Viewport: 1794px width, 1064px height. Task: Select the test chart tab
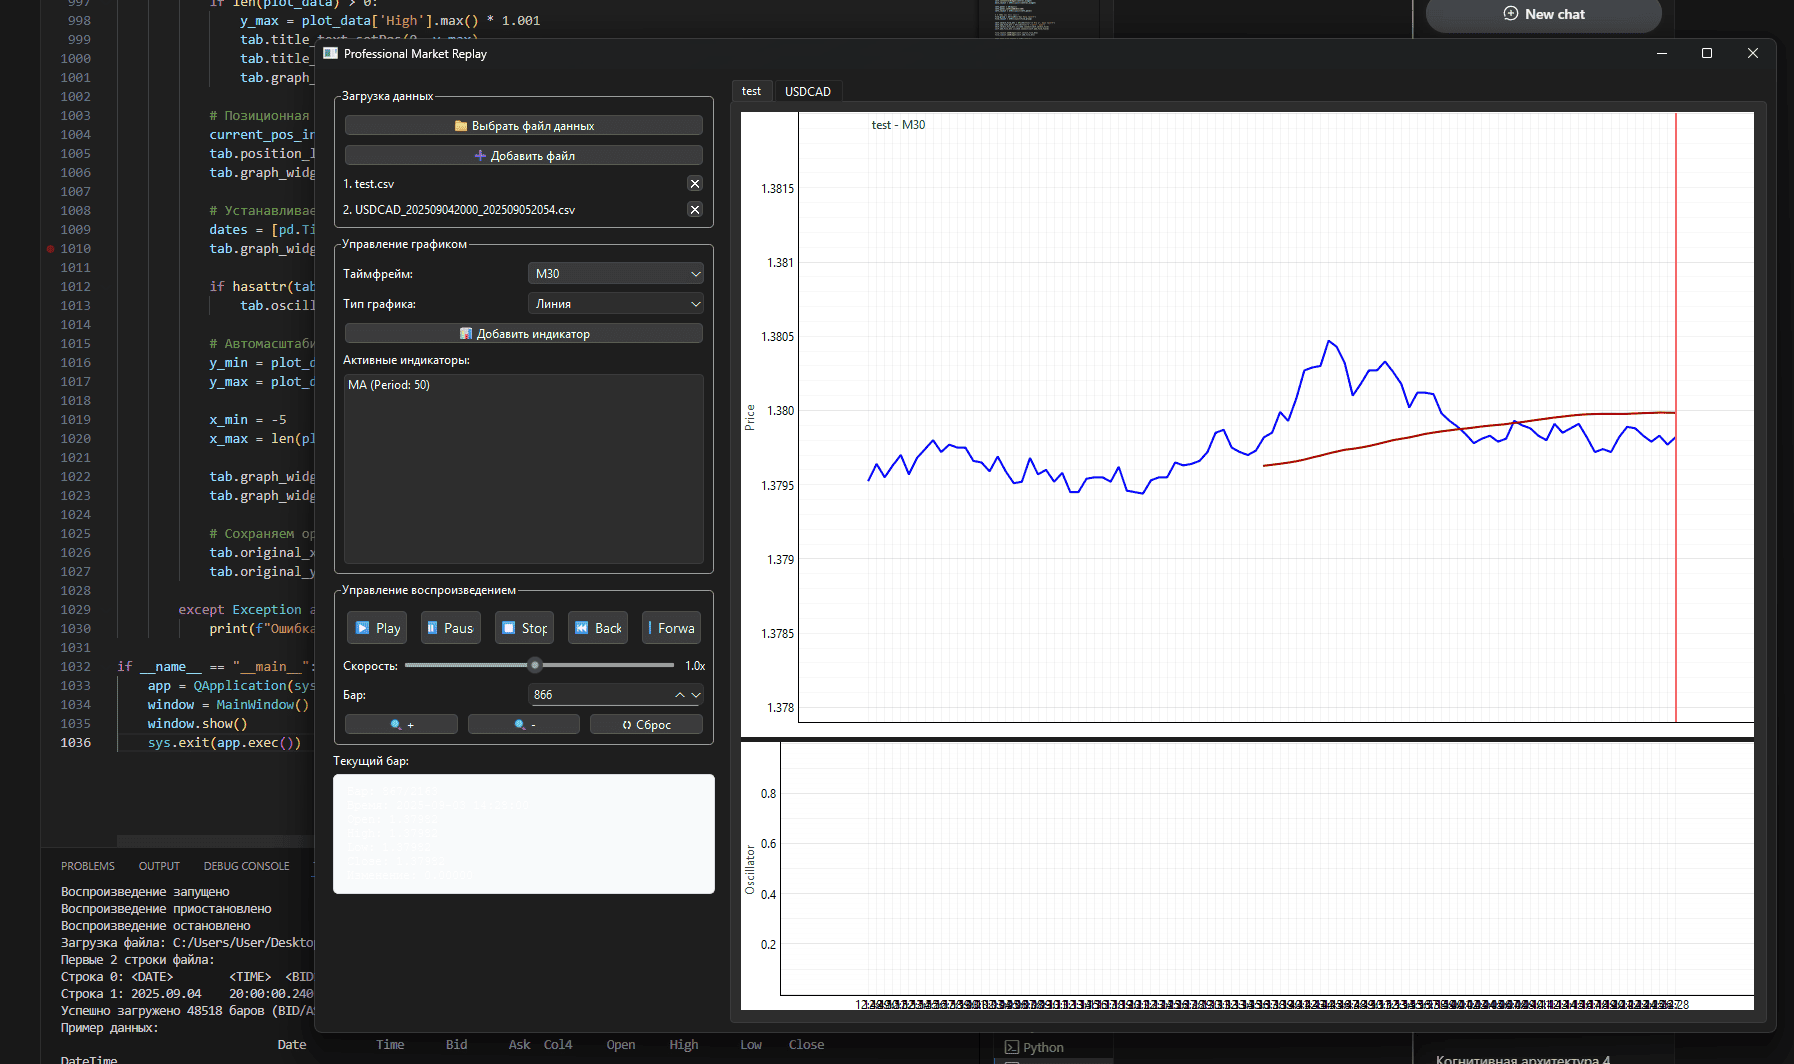click(x=751, y=92)
